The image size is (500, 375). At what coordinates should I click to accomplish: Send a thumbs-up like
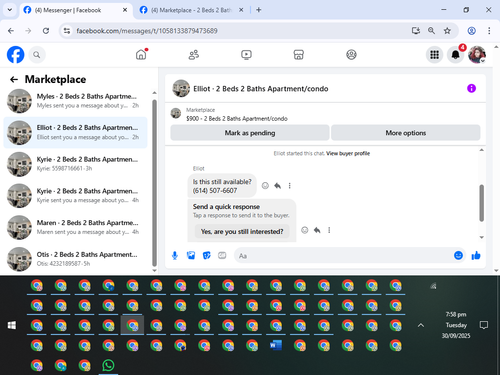[476, 255]
